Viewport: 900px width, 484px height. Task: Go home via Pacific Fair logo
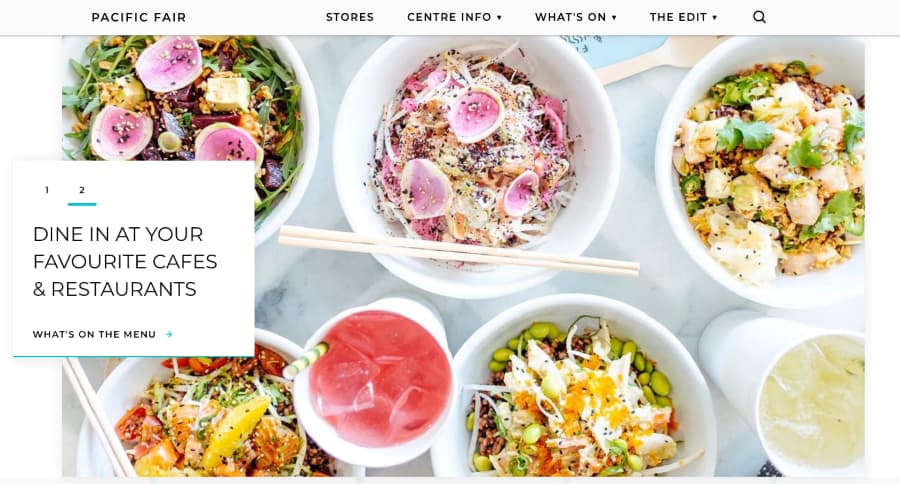tap(139, 17)
